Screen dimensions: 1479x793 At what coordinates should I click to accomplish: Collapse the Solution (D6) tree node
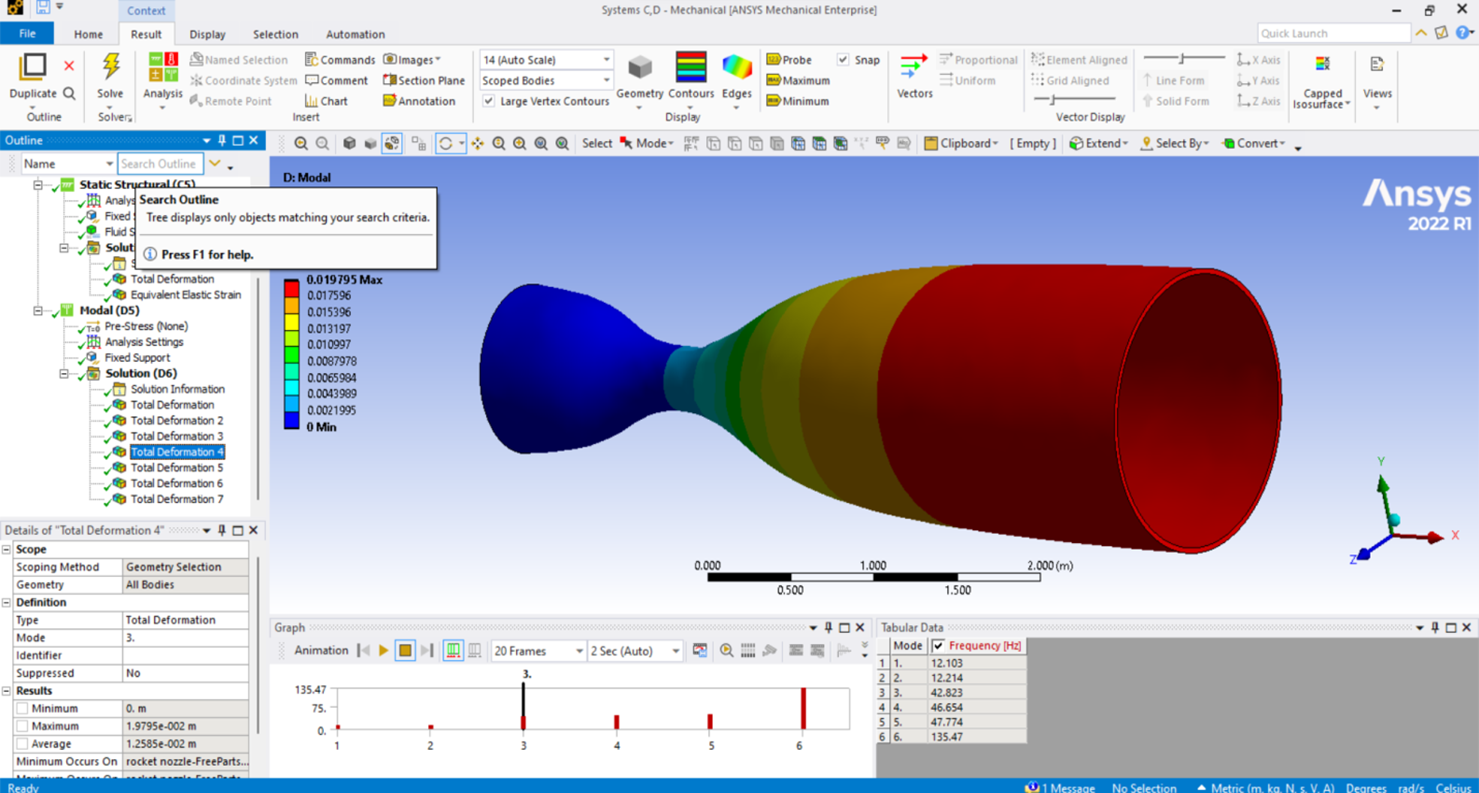64,374
